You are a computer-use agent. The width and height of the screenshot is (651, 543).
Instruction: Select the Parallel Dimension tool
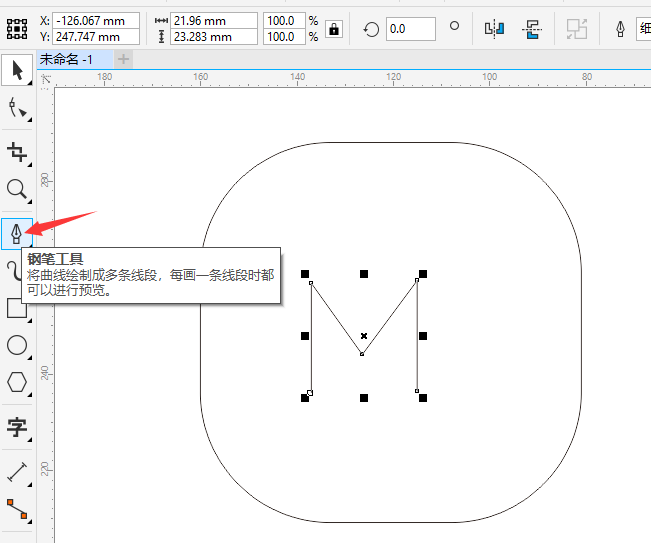(x=17, y=471)
